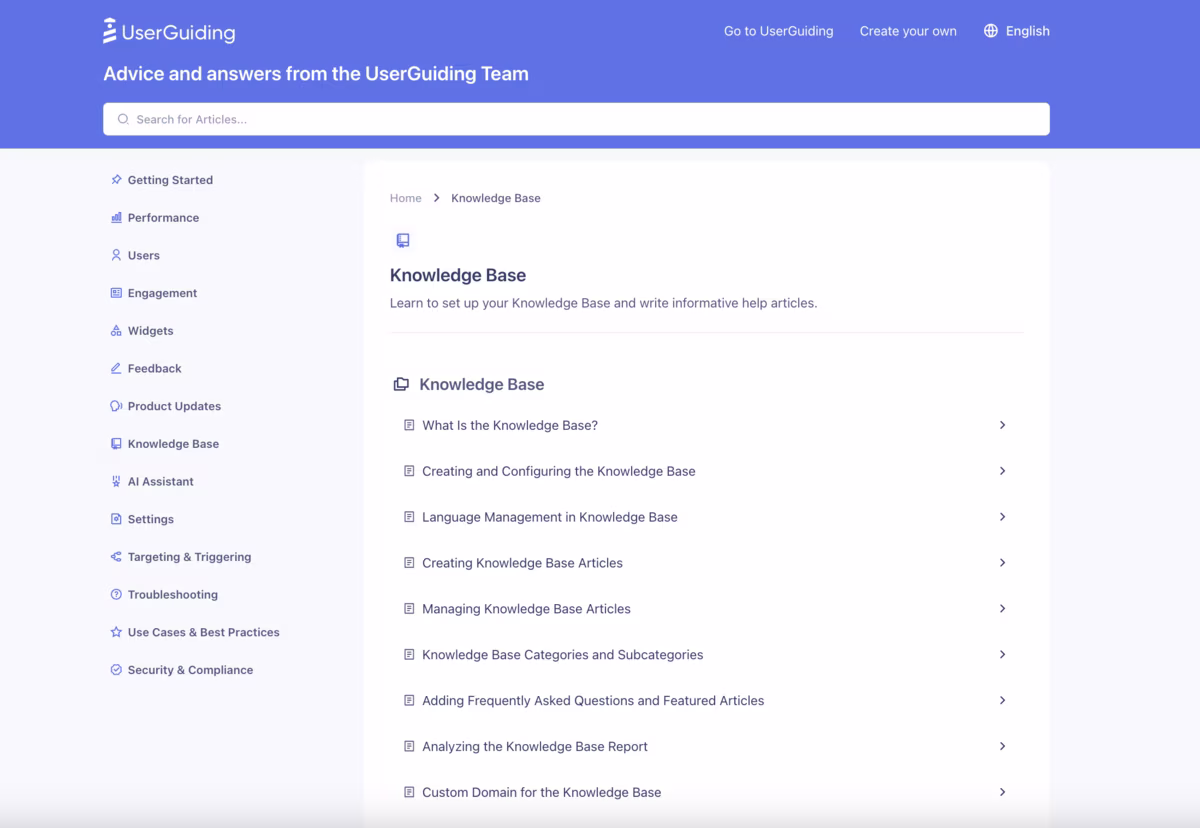Click the Widgets icon in the sidebar
This screenshot has height=828, width=1200.
115,330
